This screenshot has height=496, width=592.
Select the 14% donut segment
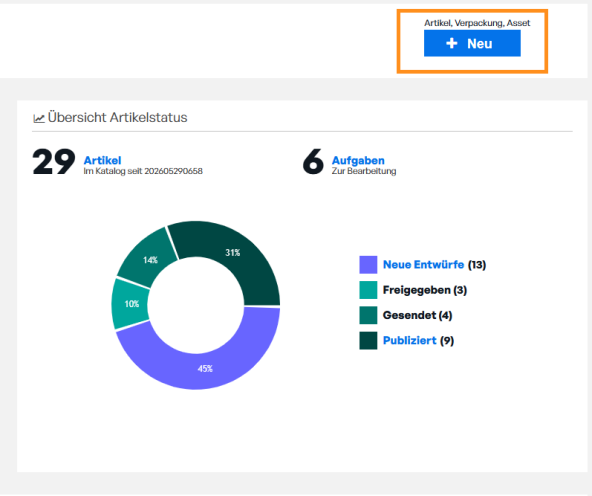149,260
